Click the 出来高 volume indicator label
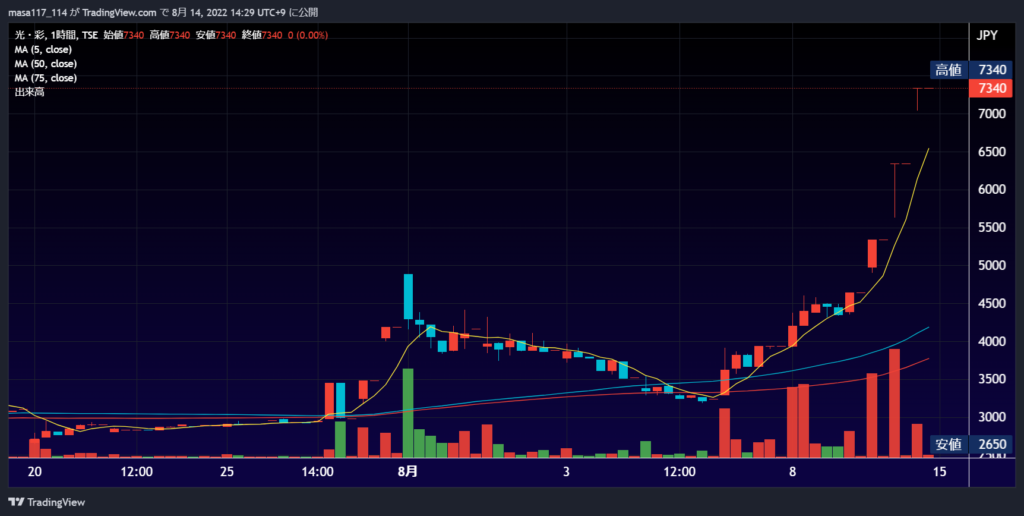1024x516 pixels. [29, 93]
